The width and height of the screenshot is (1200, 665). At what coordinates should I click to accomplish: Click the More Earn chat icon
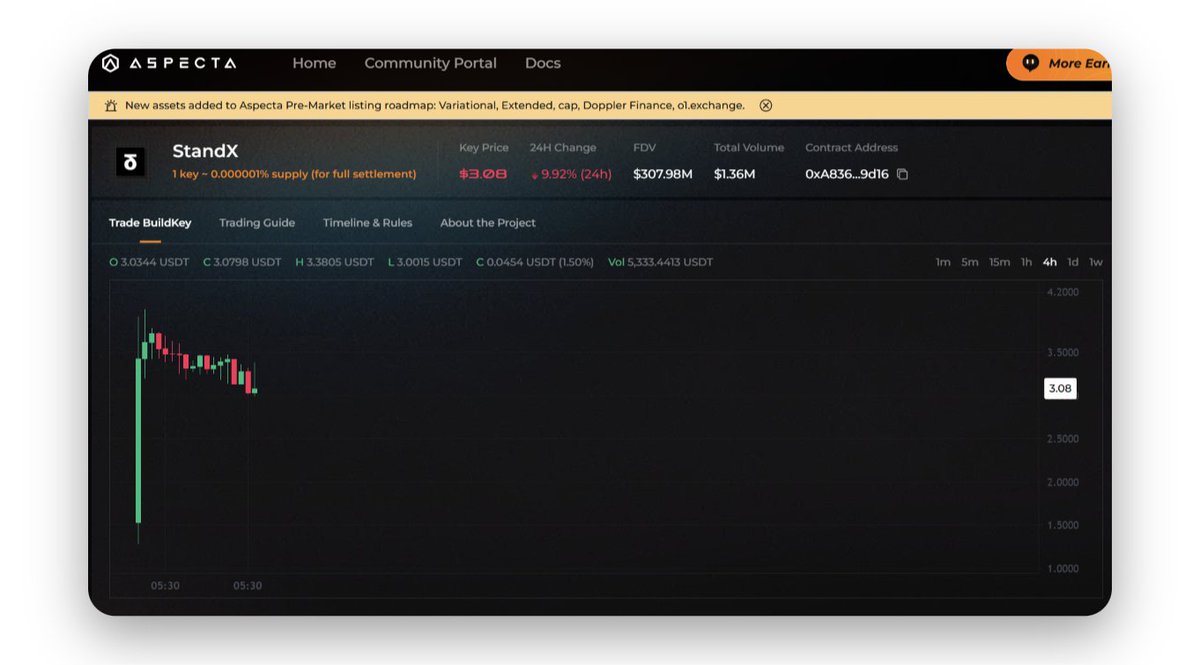coord(1030,63)
